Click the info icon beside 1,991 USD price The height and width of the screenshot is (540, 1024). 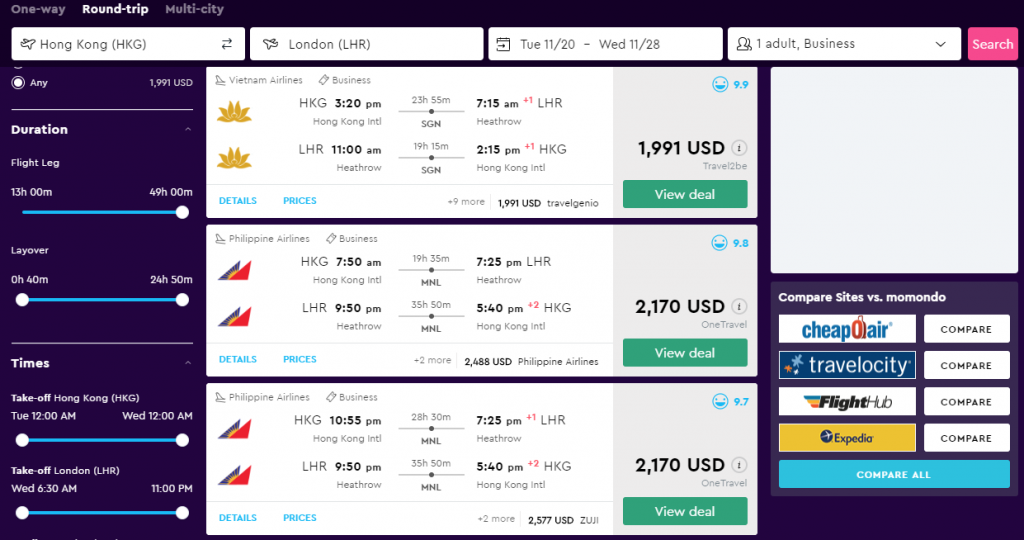click(x=739, y=148)
